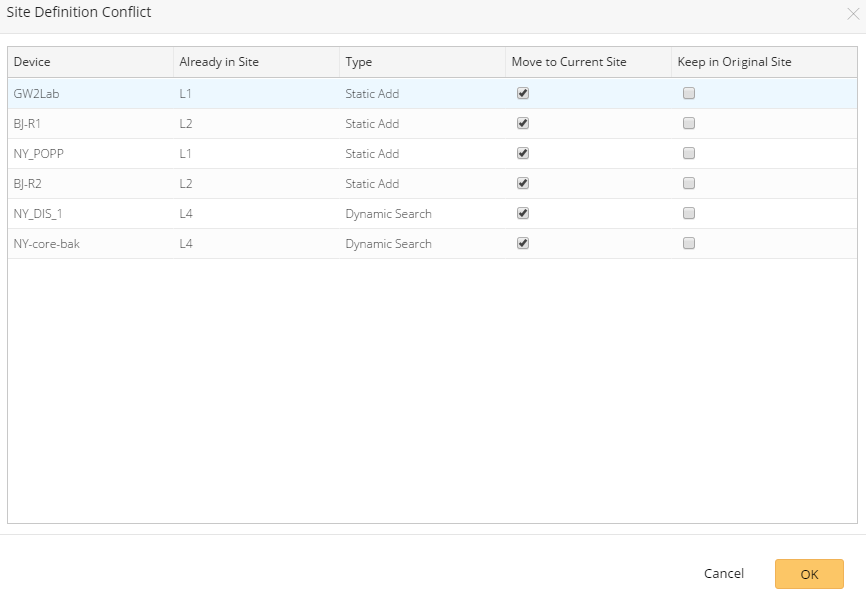Check Keep in Original Site for NY_POPP
Screen dimensions: 866x597
[689, 153]
